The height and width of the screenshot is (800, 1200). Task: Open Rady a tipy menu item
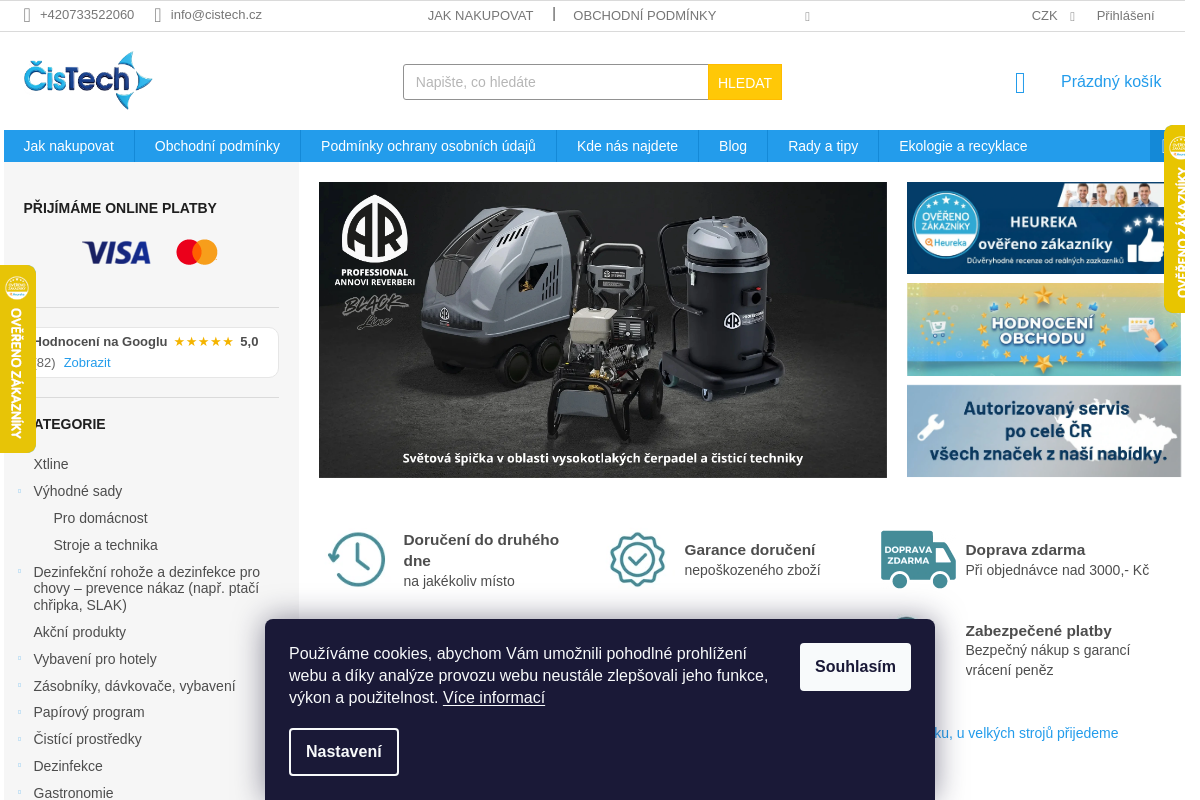[823, 146]
